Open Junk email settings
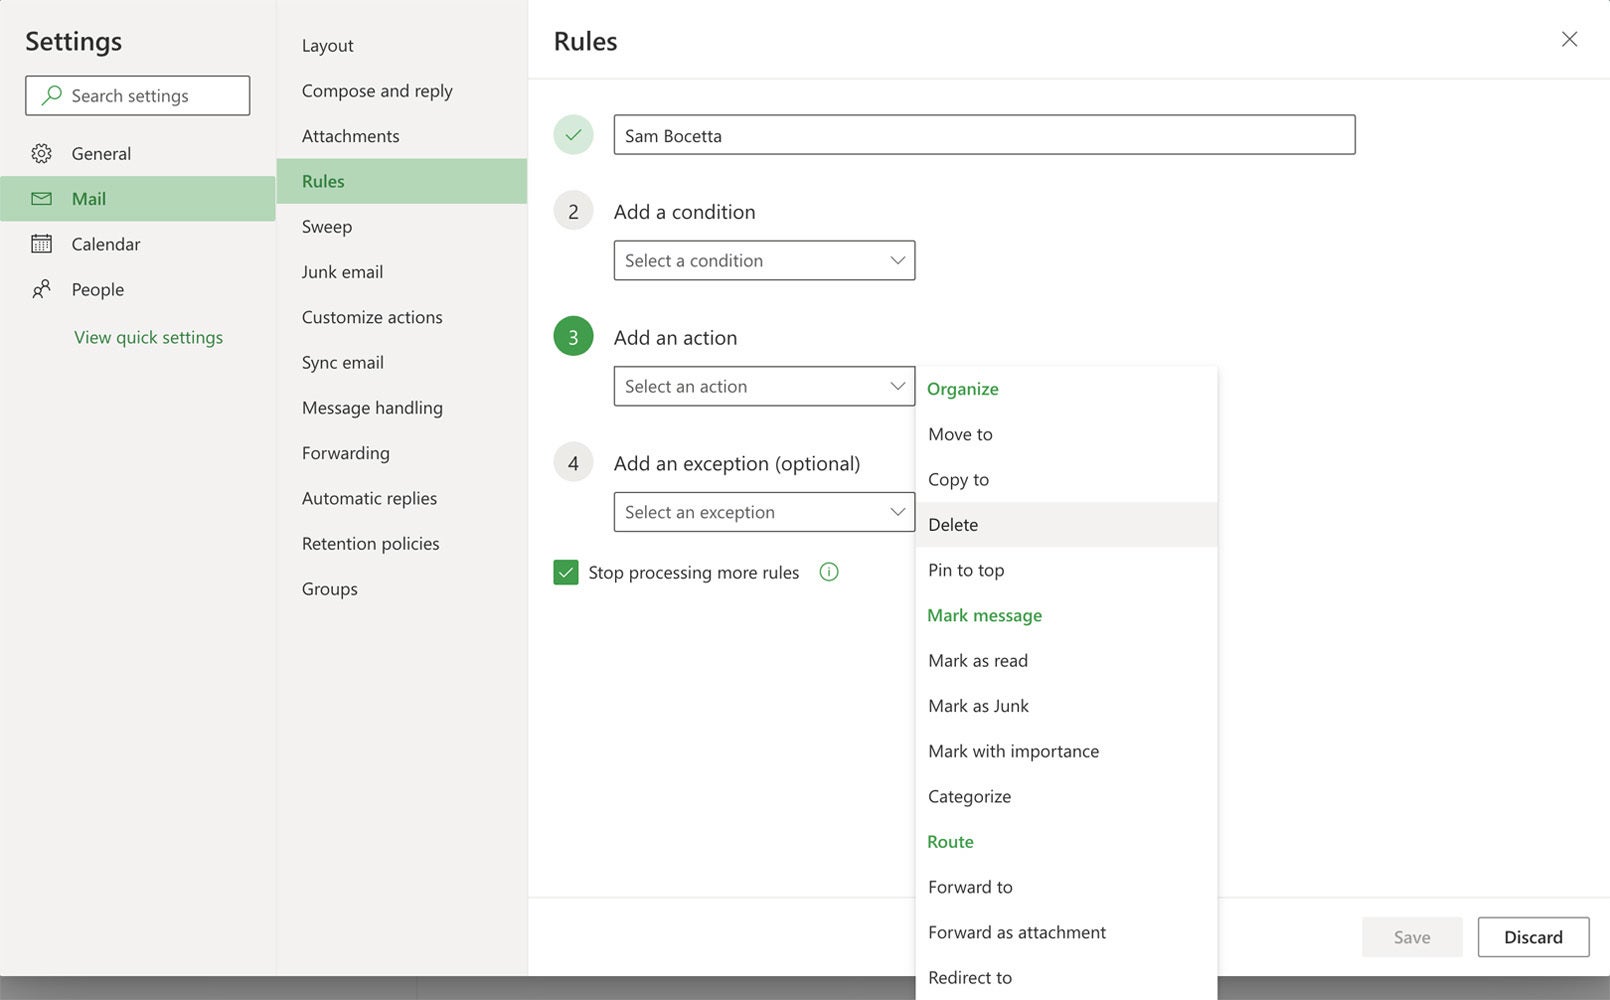 401,272
